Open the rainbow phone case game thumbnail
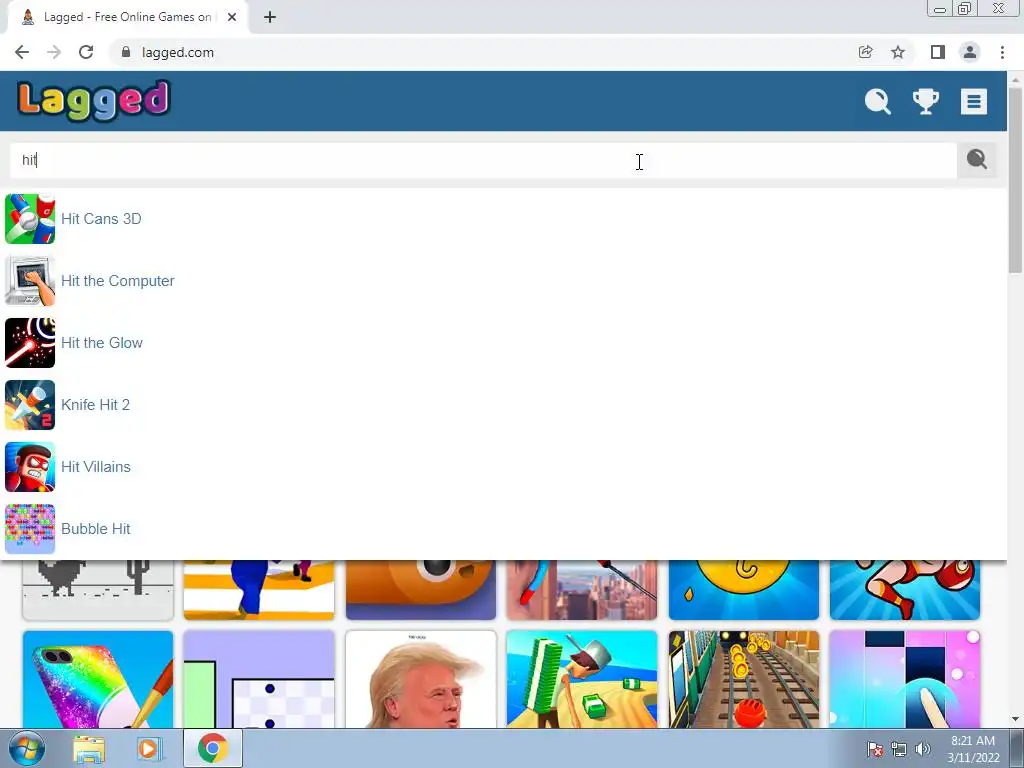1024x768 pixels. tap(98, 679)
